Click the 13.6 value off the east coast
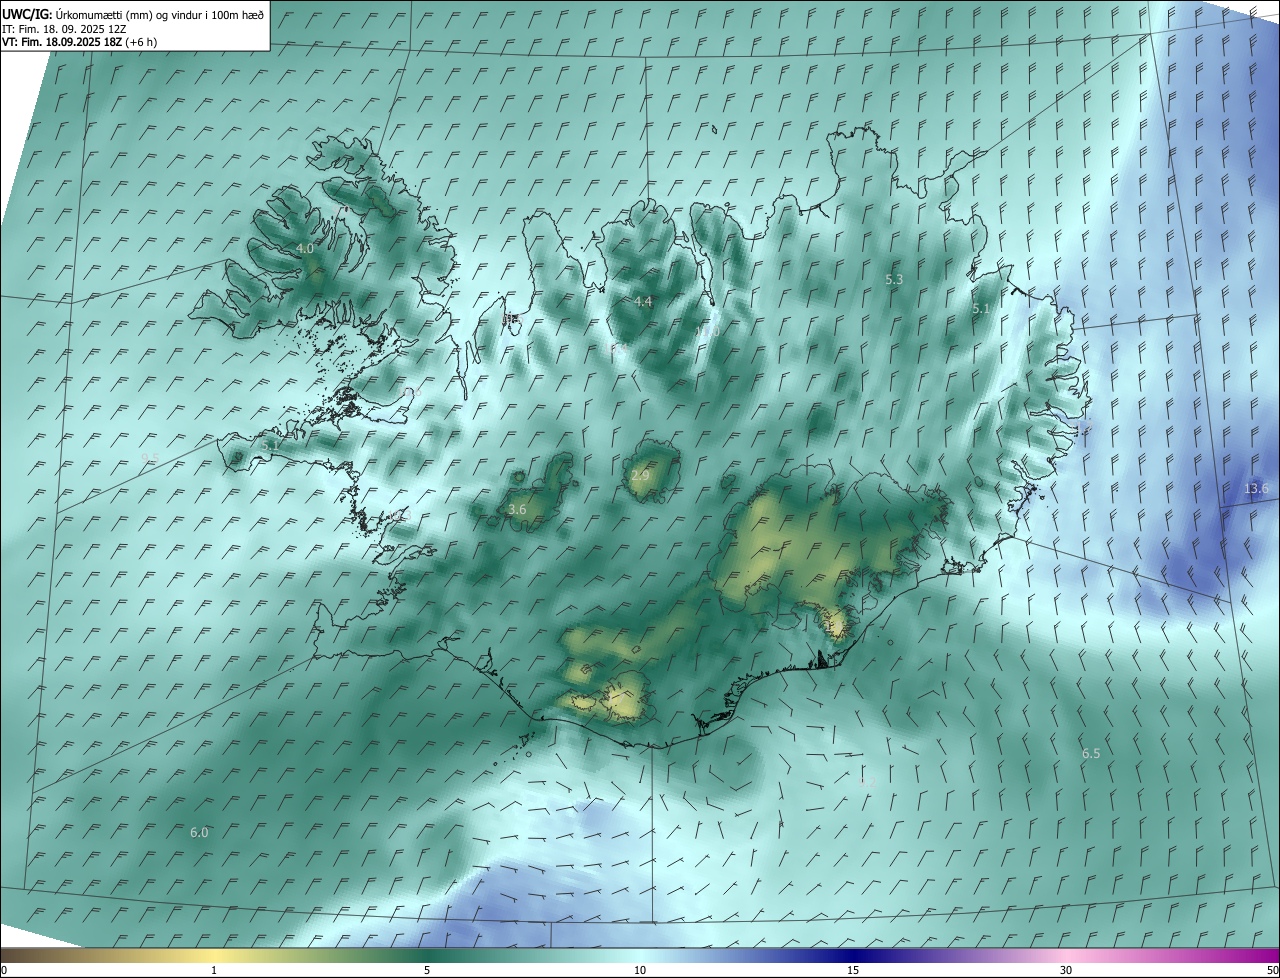 pos(1256,488)
